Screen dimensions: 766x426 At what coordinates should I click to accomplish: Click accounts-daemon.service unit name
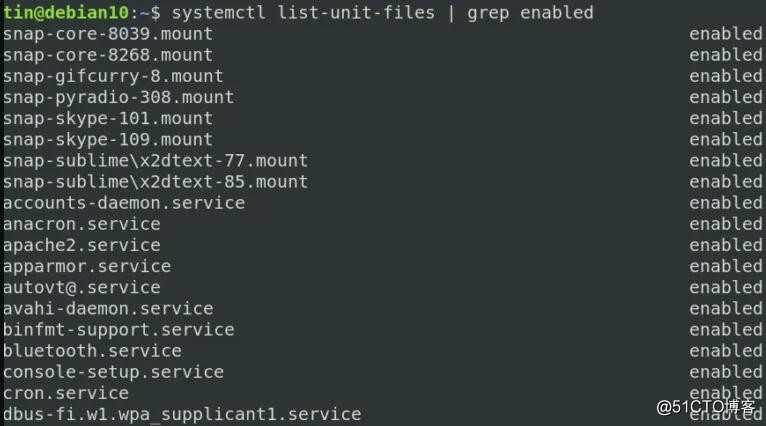coord(124,203)
